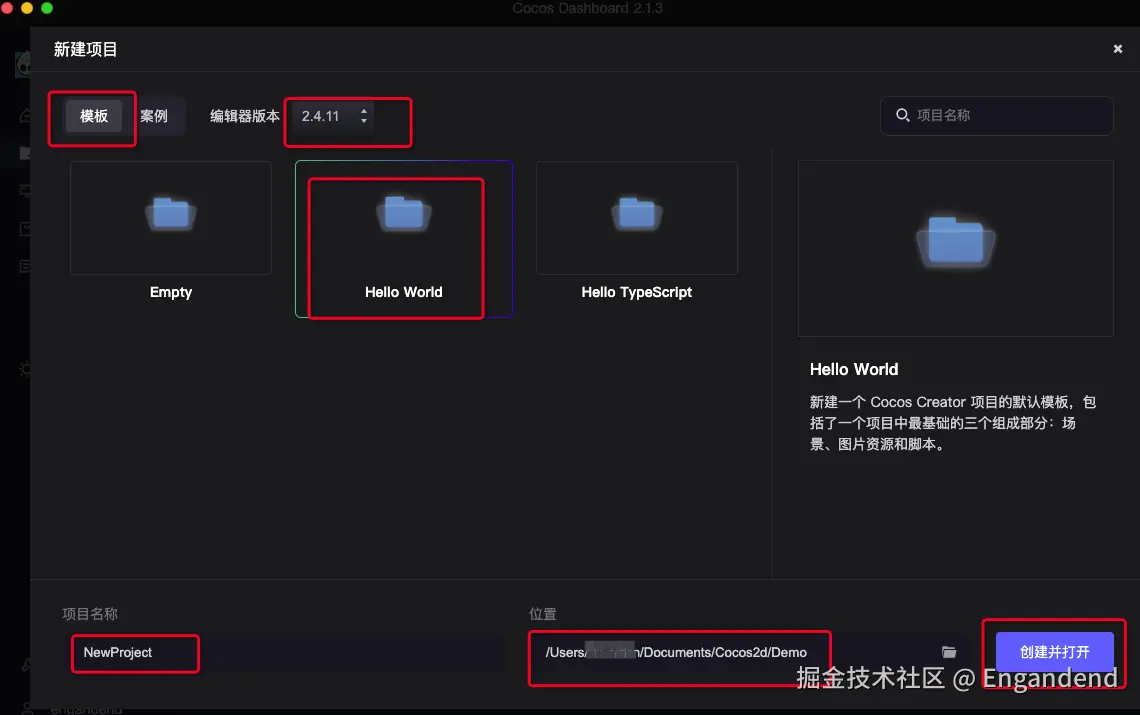The height and width of the screenshot is (715, 1140).
Task: Select the Empty template card
Action: click(x=171, y=233)
